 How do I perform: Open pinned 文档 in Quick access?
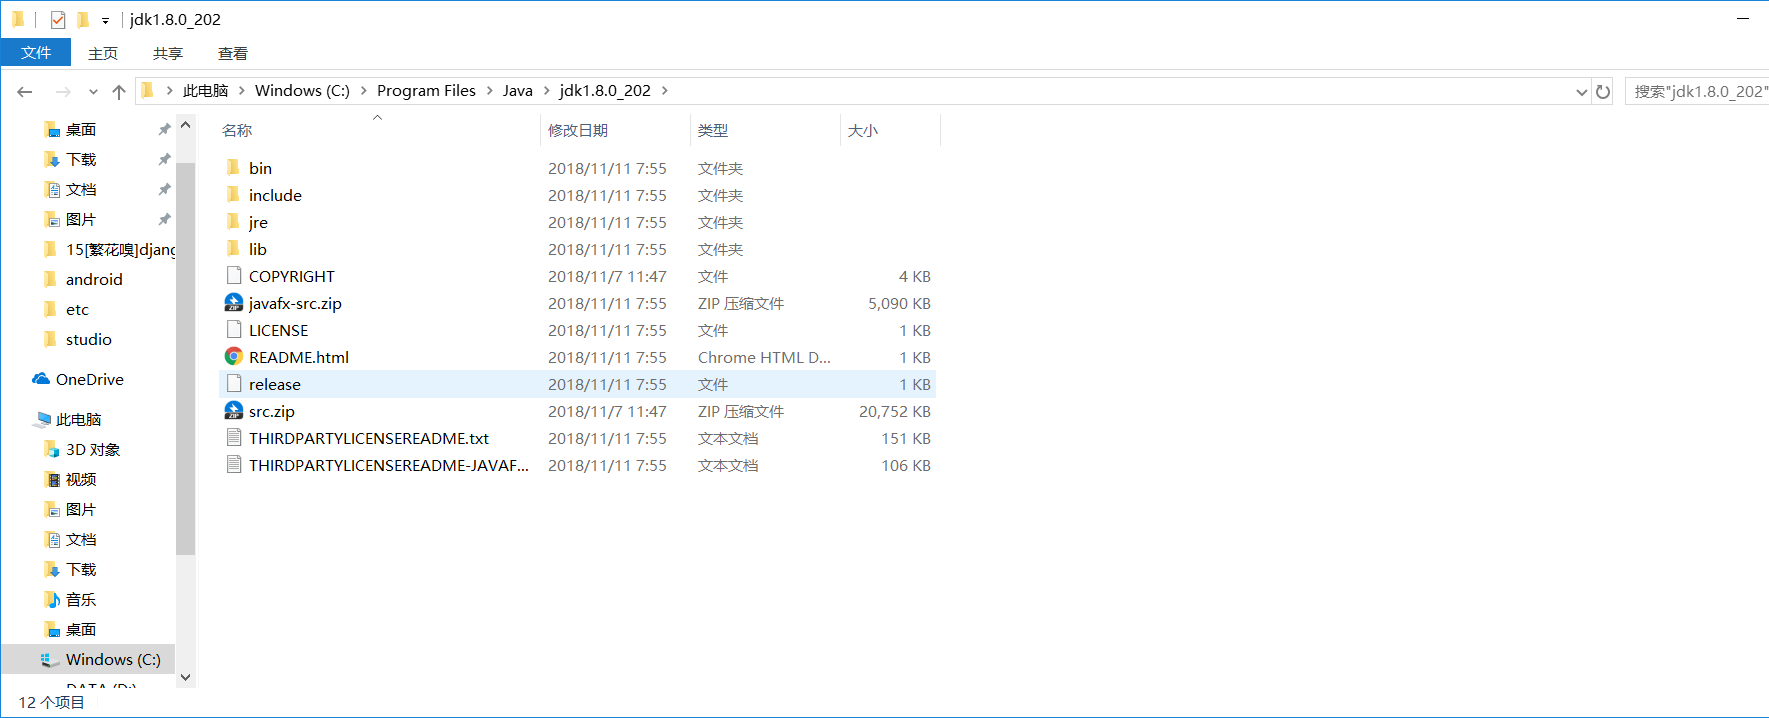coord(81,190)
